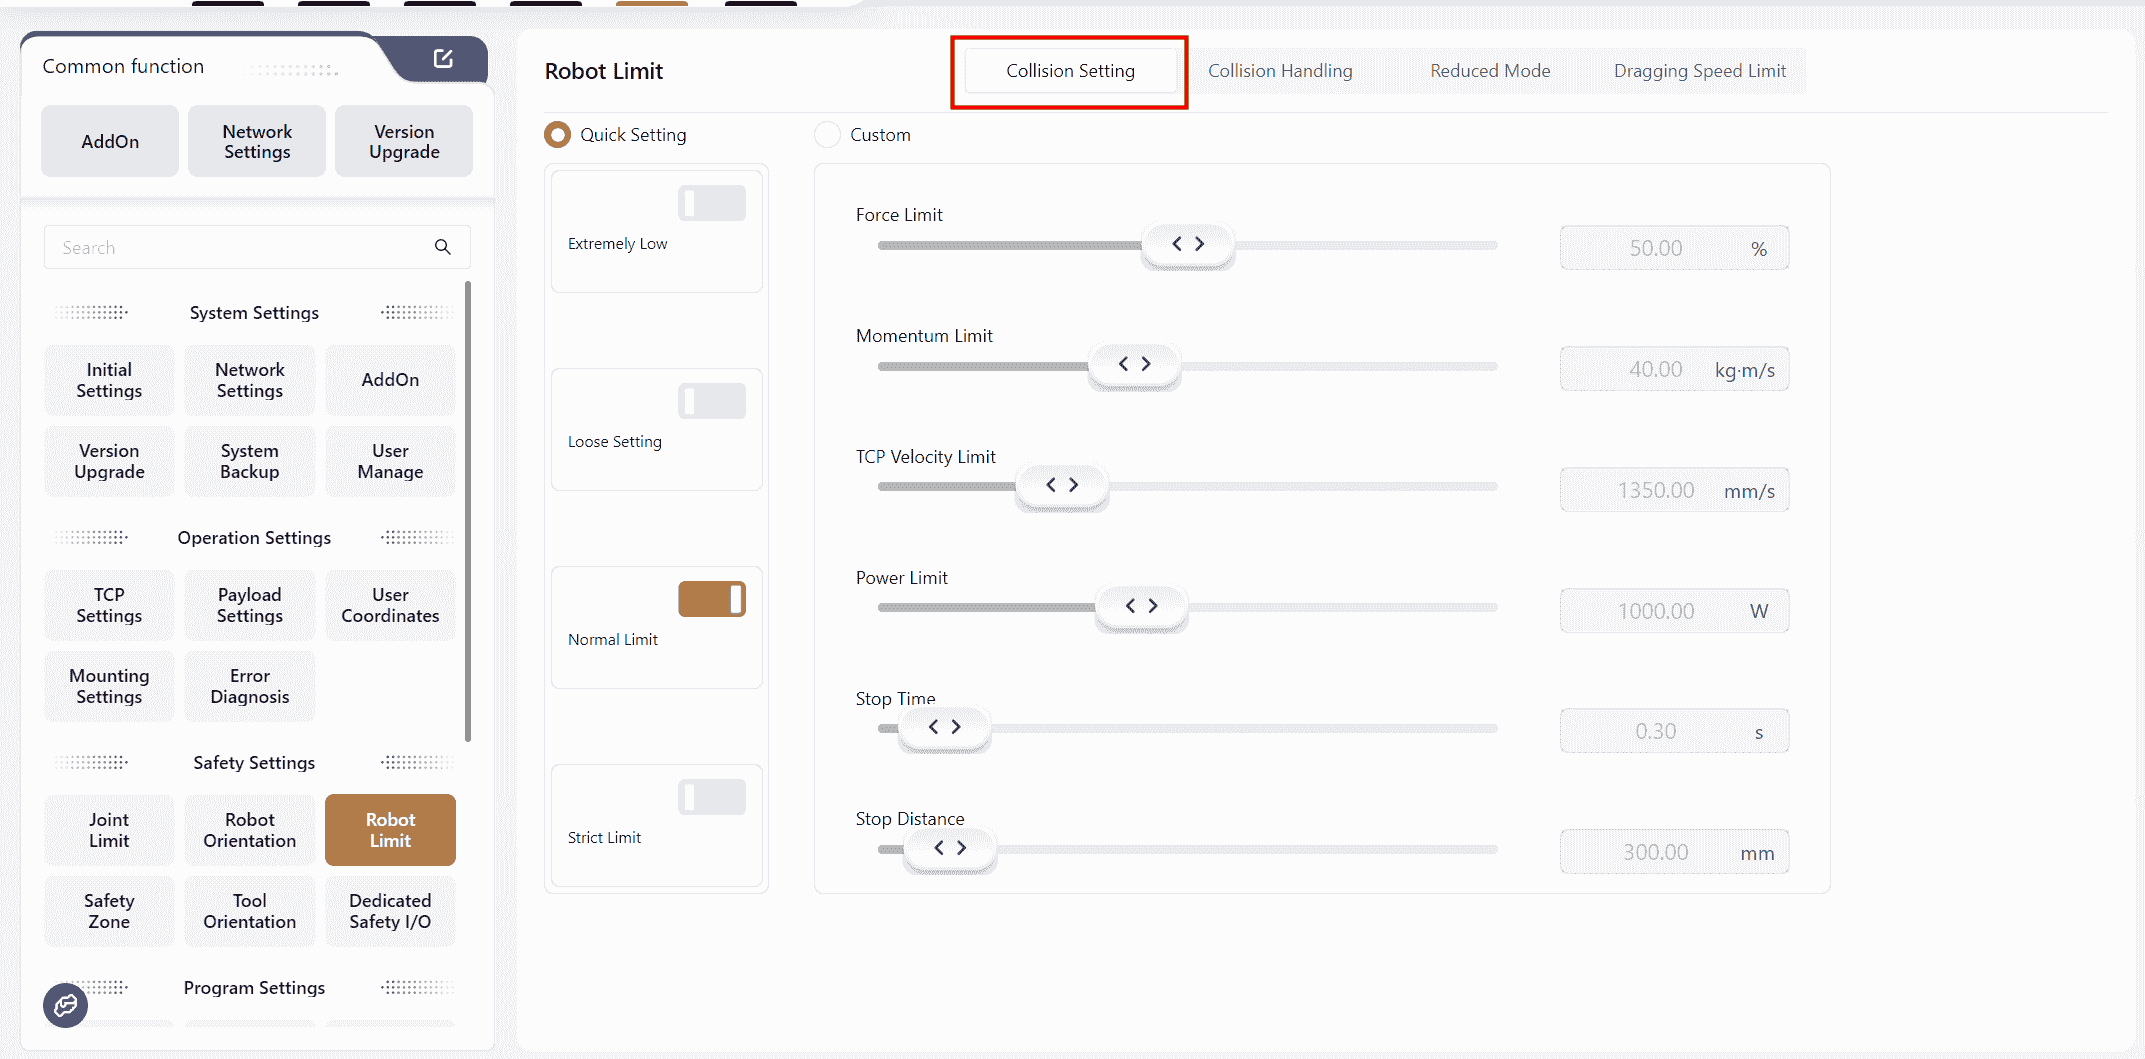Viewport: 2145px width, 1059px height.
Task: Select the Custom radio button
Action: pos(827,135)
